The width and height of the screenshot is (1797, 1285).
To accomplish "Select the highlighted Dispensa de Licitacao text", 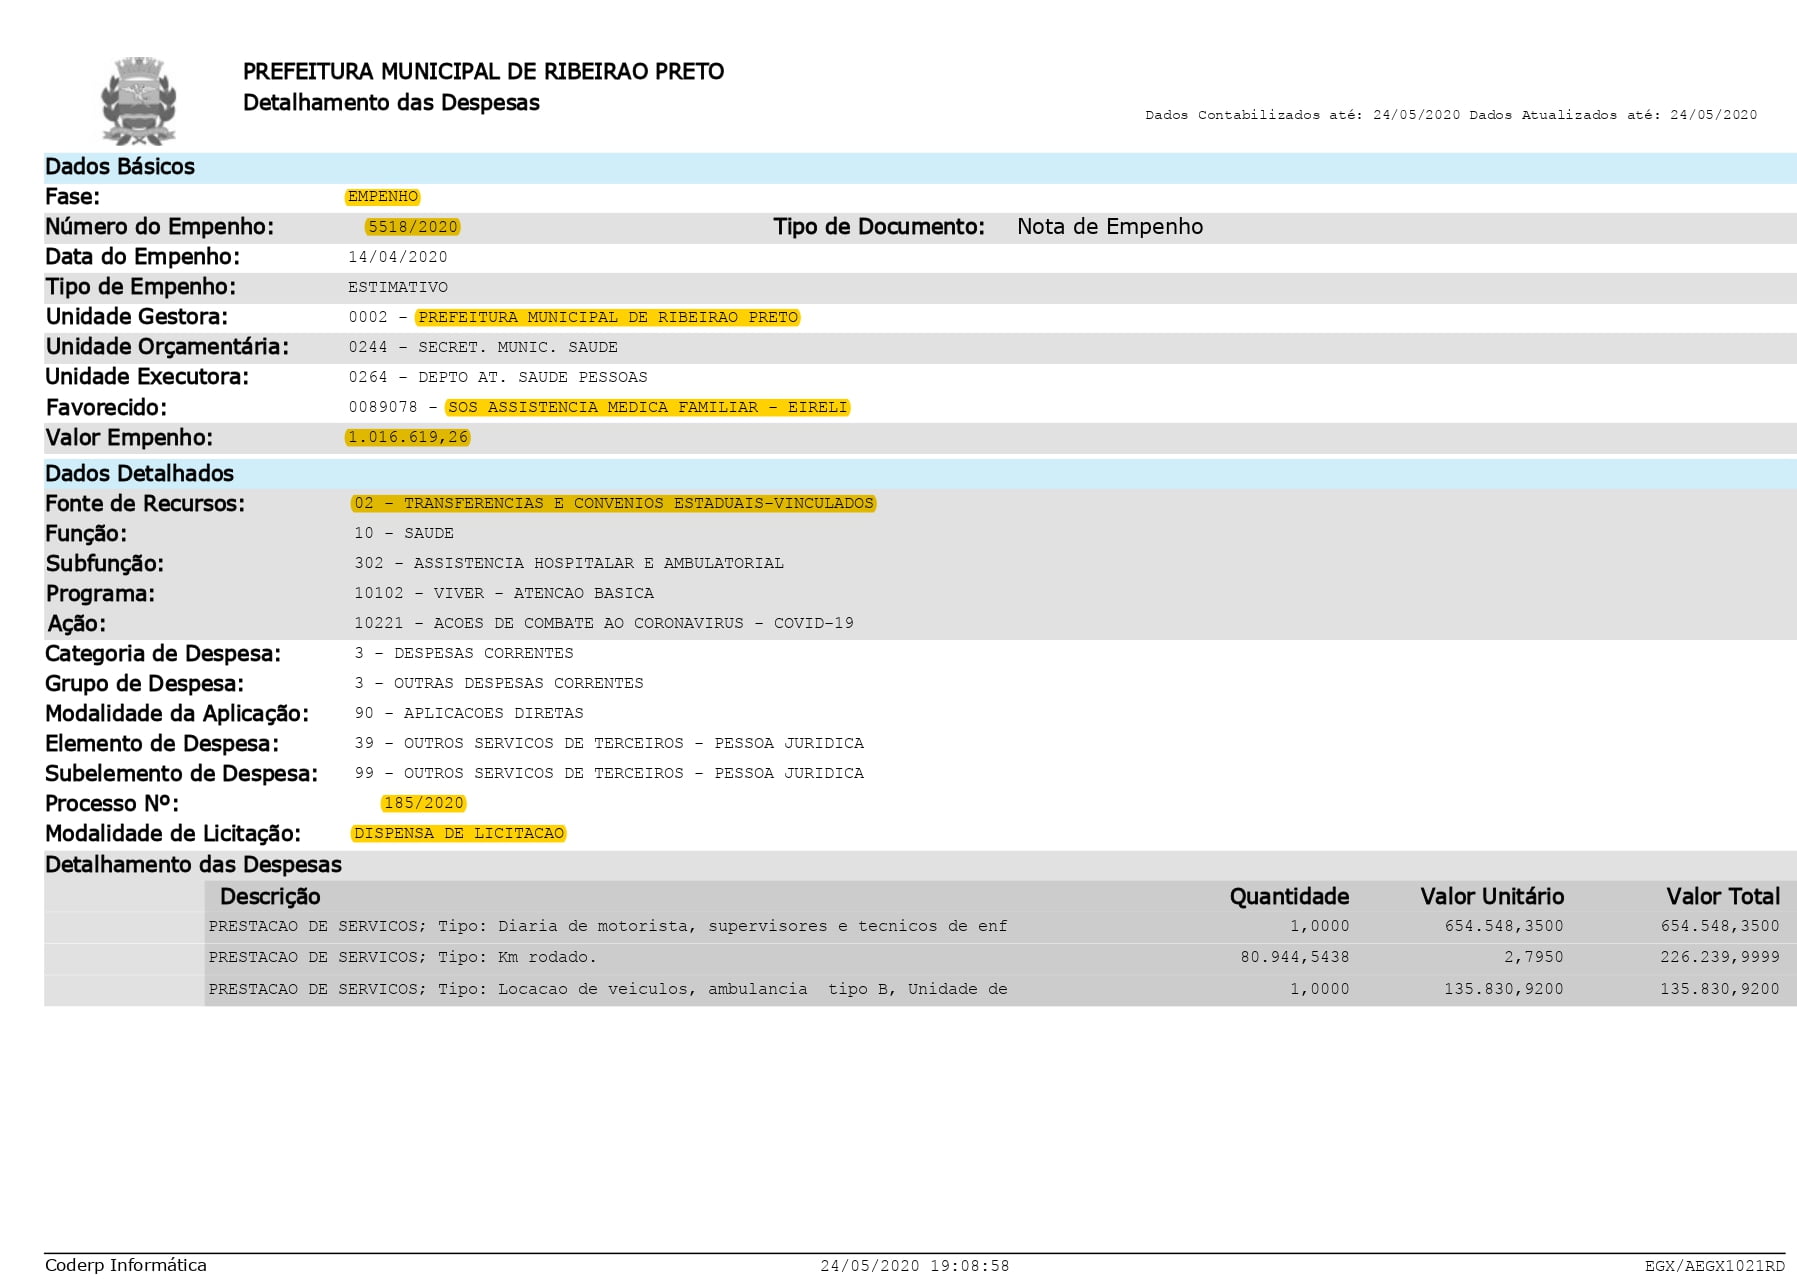I will 458,833.
